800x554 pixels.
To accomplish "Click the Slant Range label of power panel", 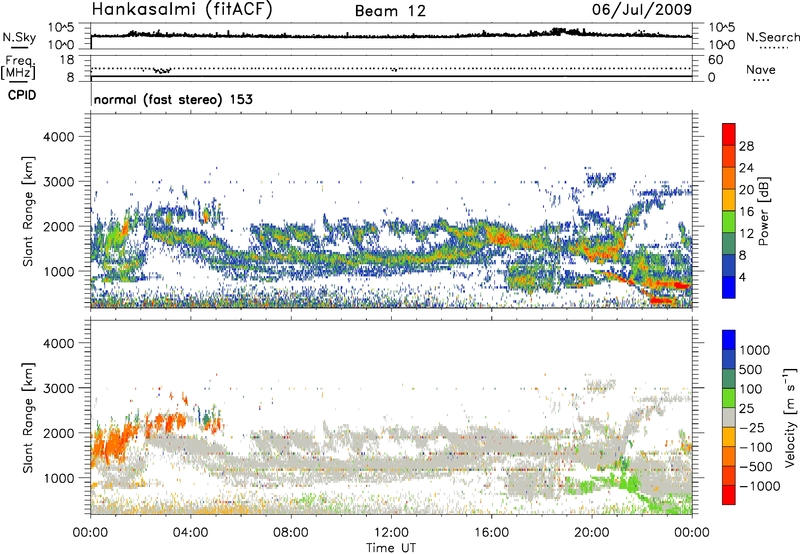I will (28, 211).
